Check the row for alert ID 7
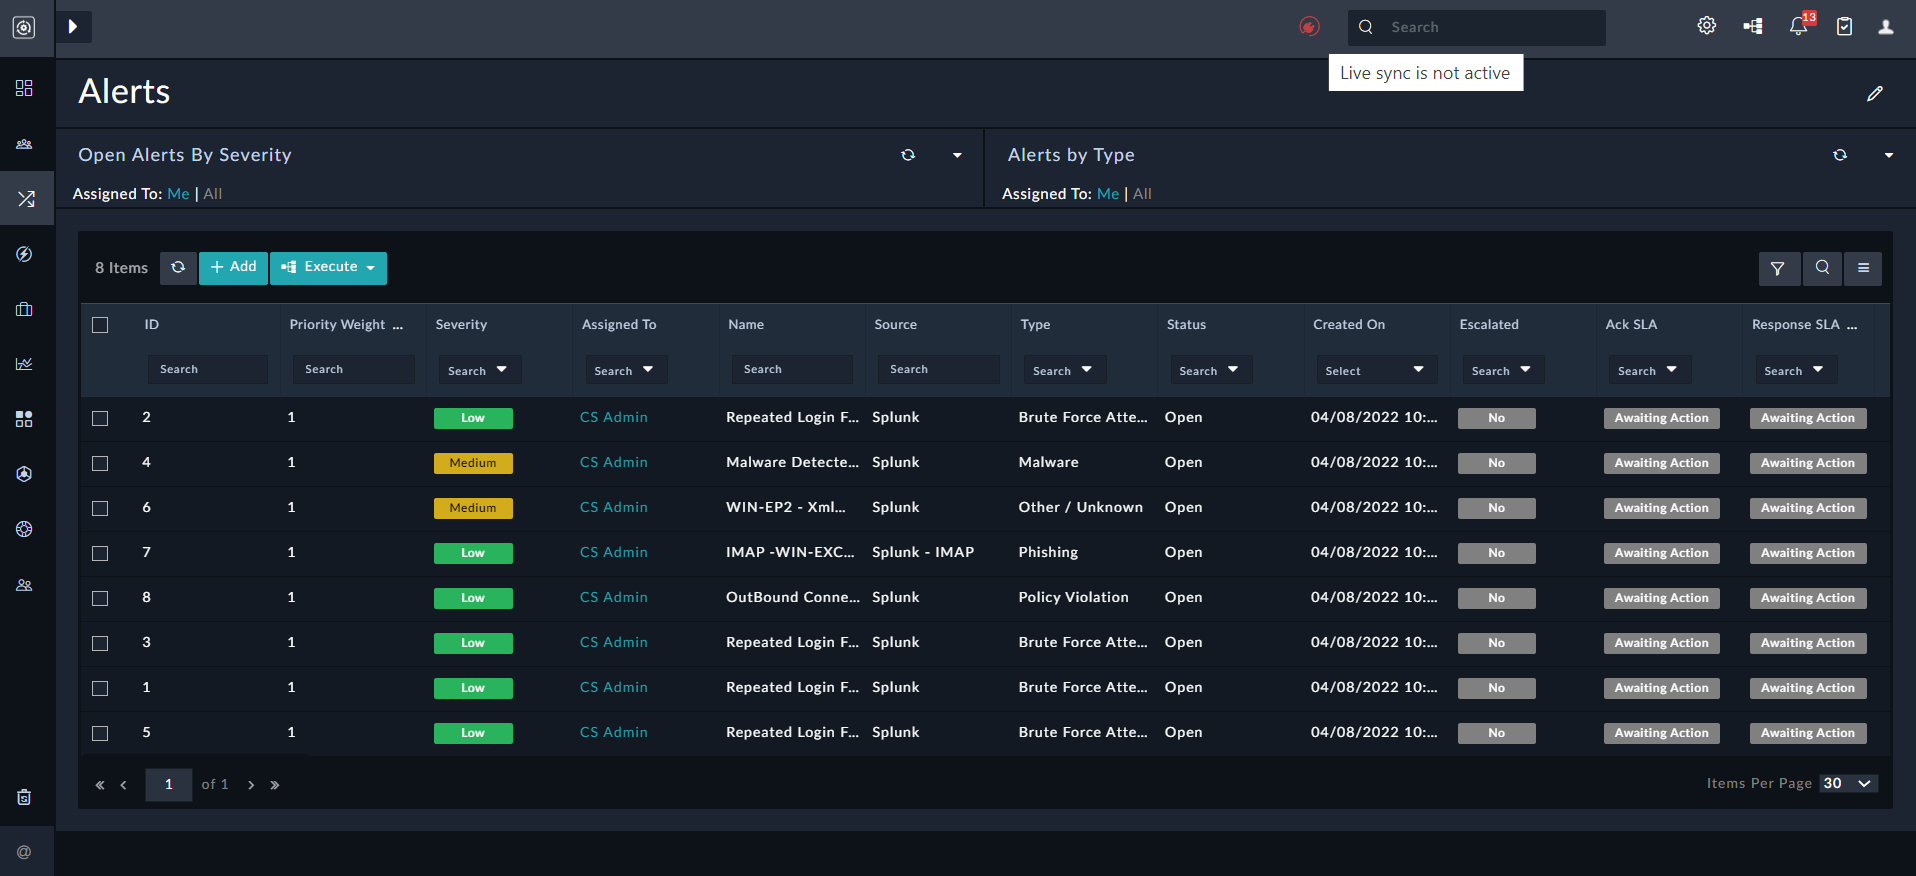Viewport: 1916px width, 876px height. click(x=100, y=553)
